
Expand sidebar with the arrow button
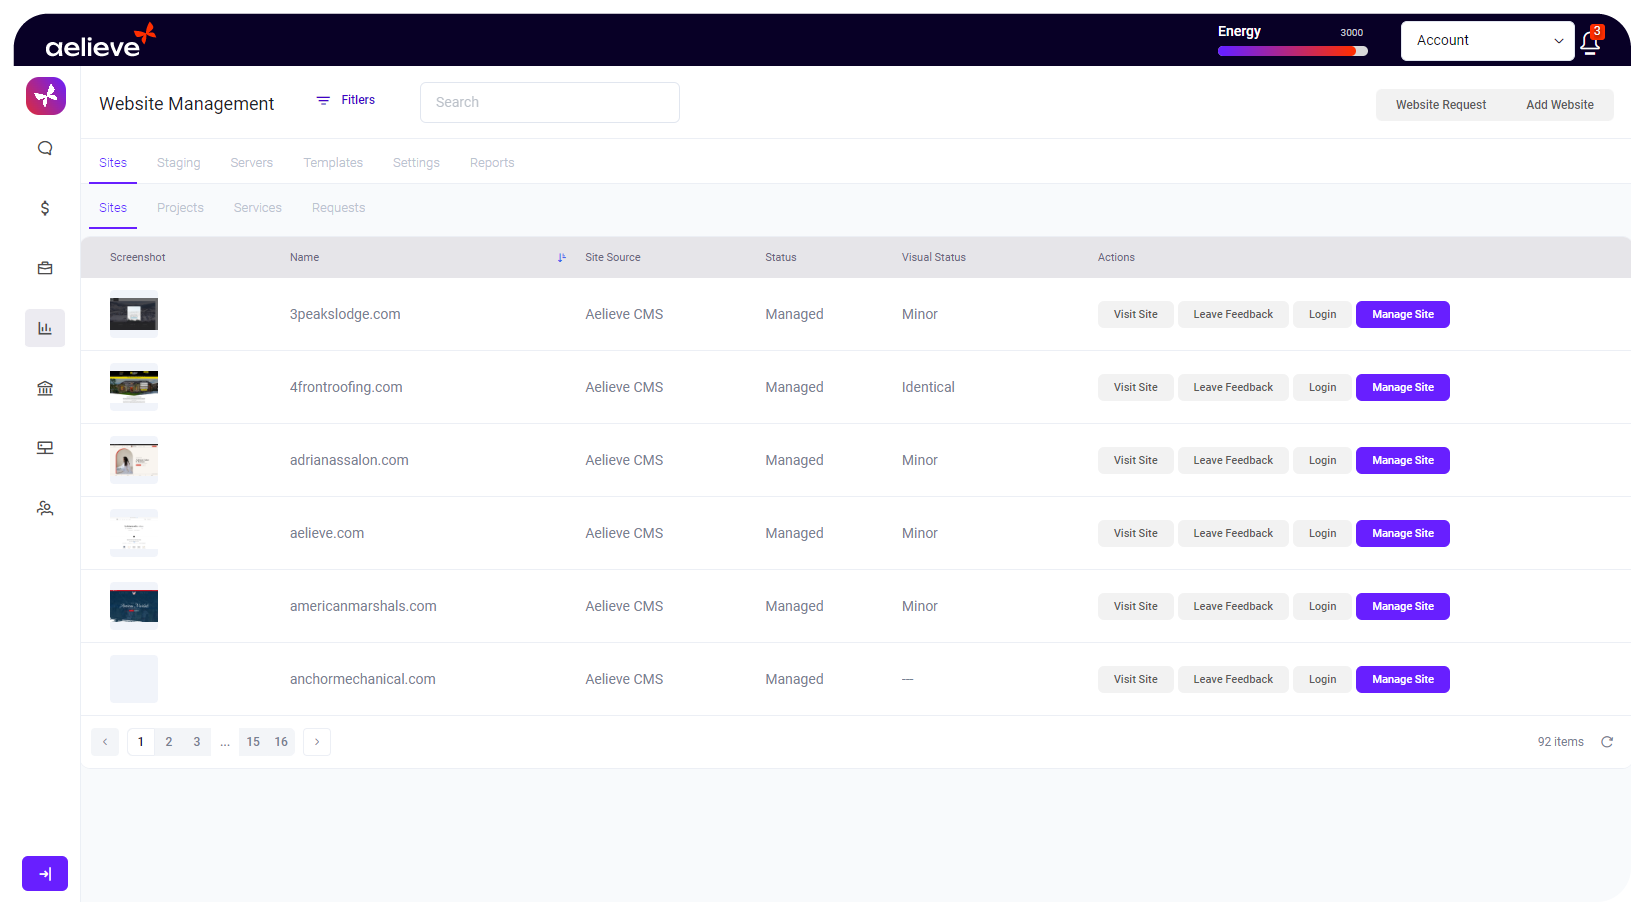click(x=45, y=873)
